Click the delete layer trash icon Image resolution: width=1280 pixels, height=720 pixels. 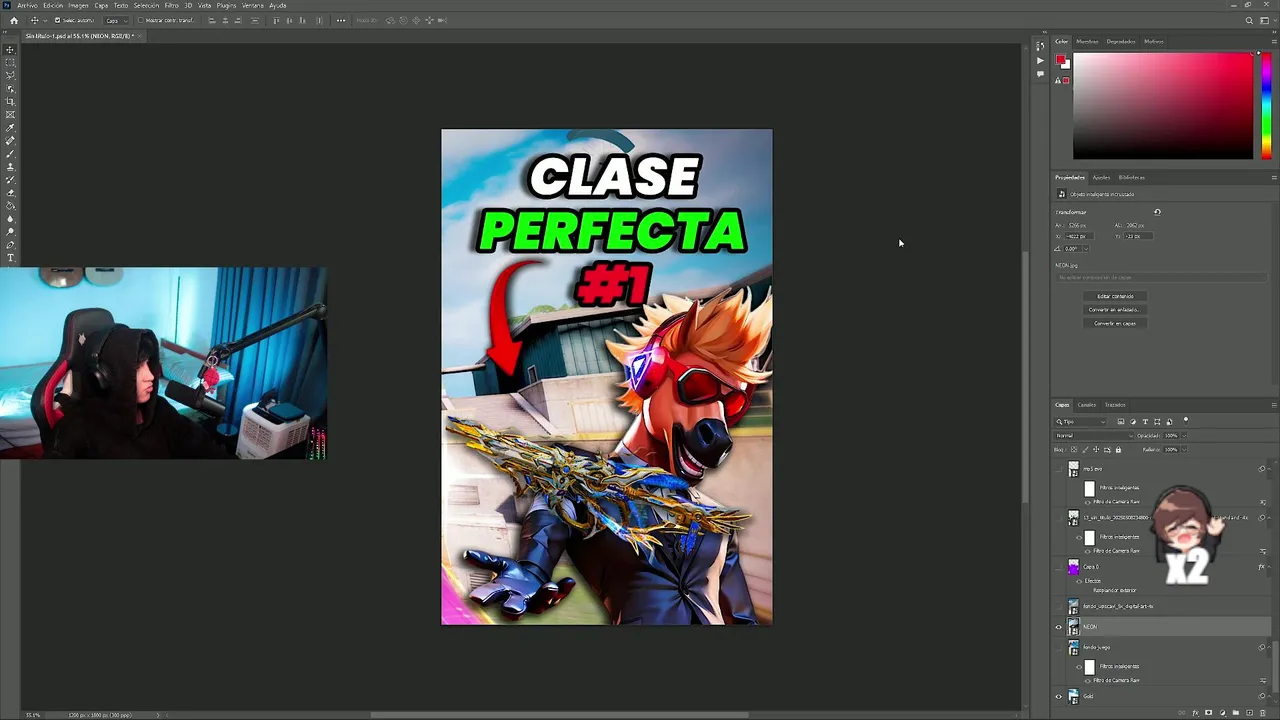point(1263,713)
